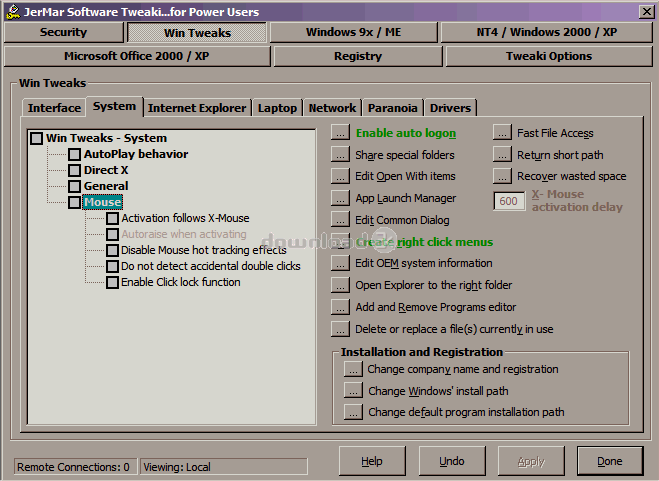Click the ... button for Edit OEM system information
659x481 pixels.
click(x=340, y=264)
